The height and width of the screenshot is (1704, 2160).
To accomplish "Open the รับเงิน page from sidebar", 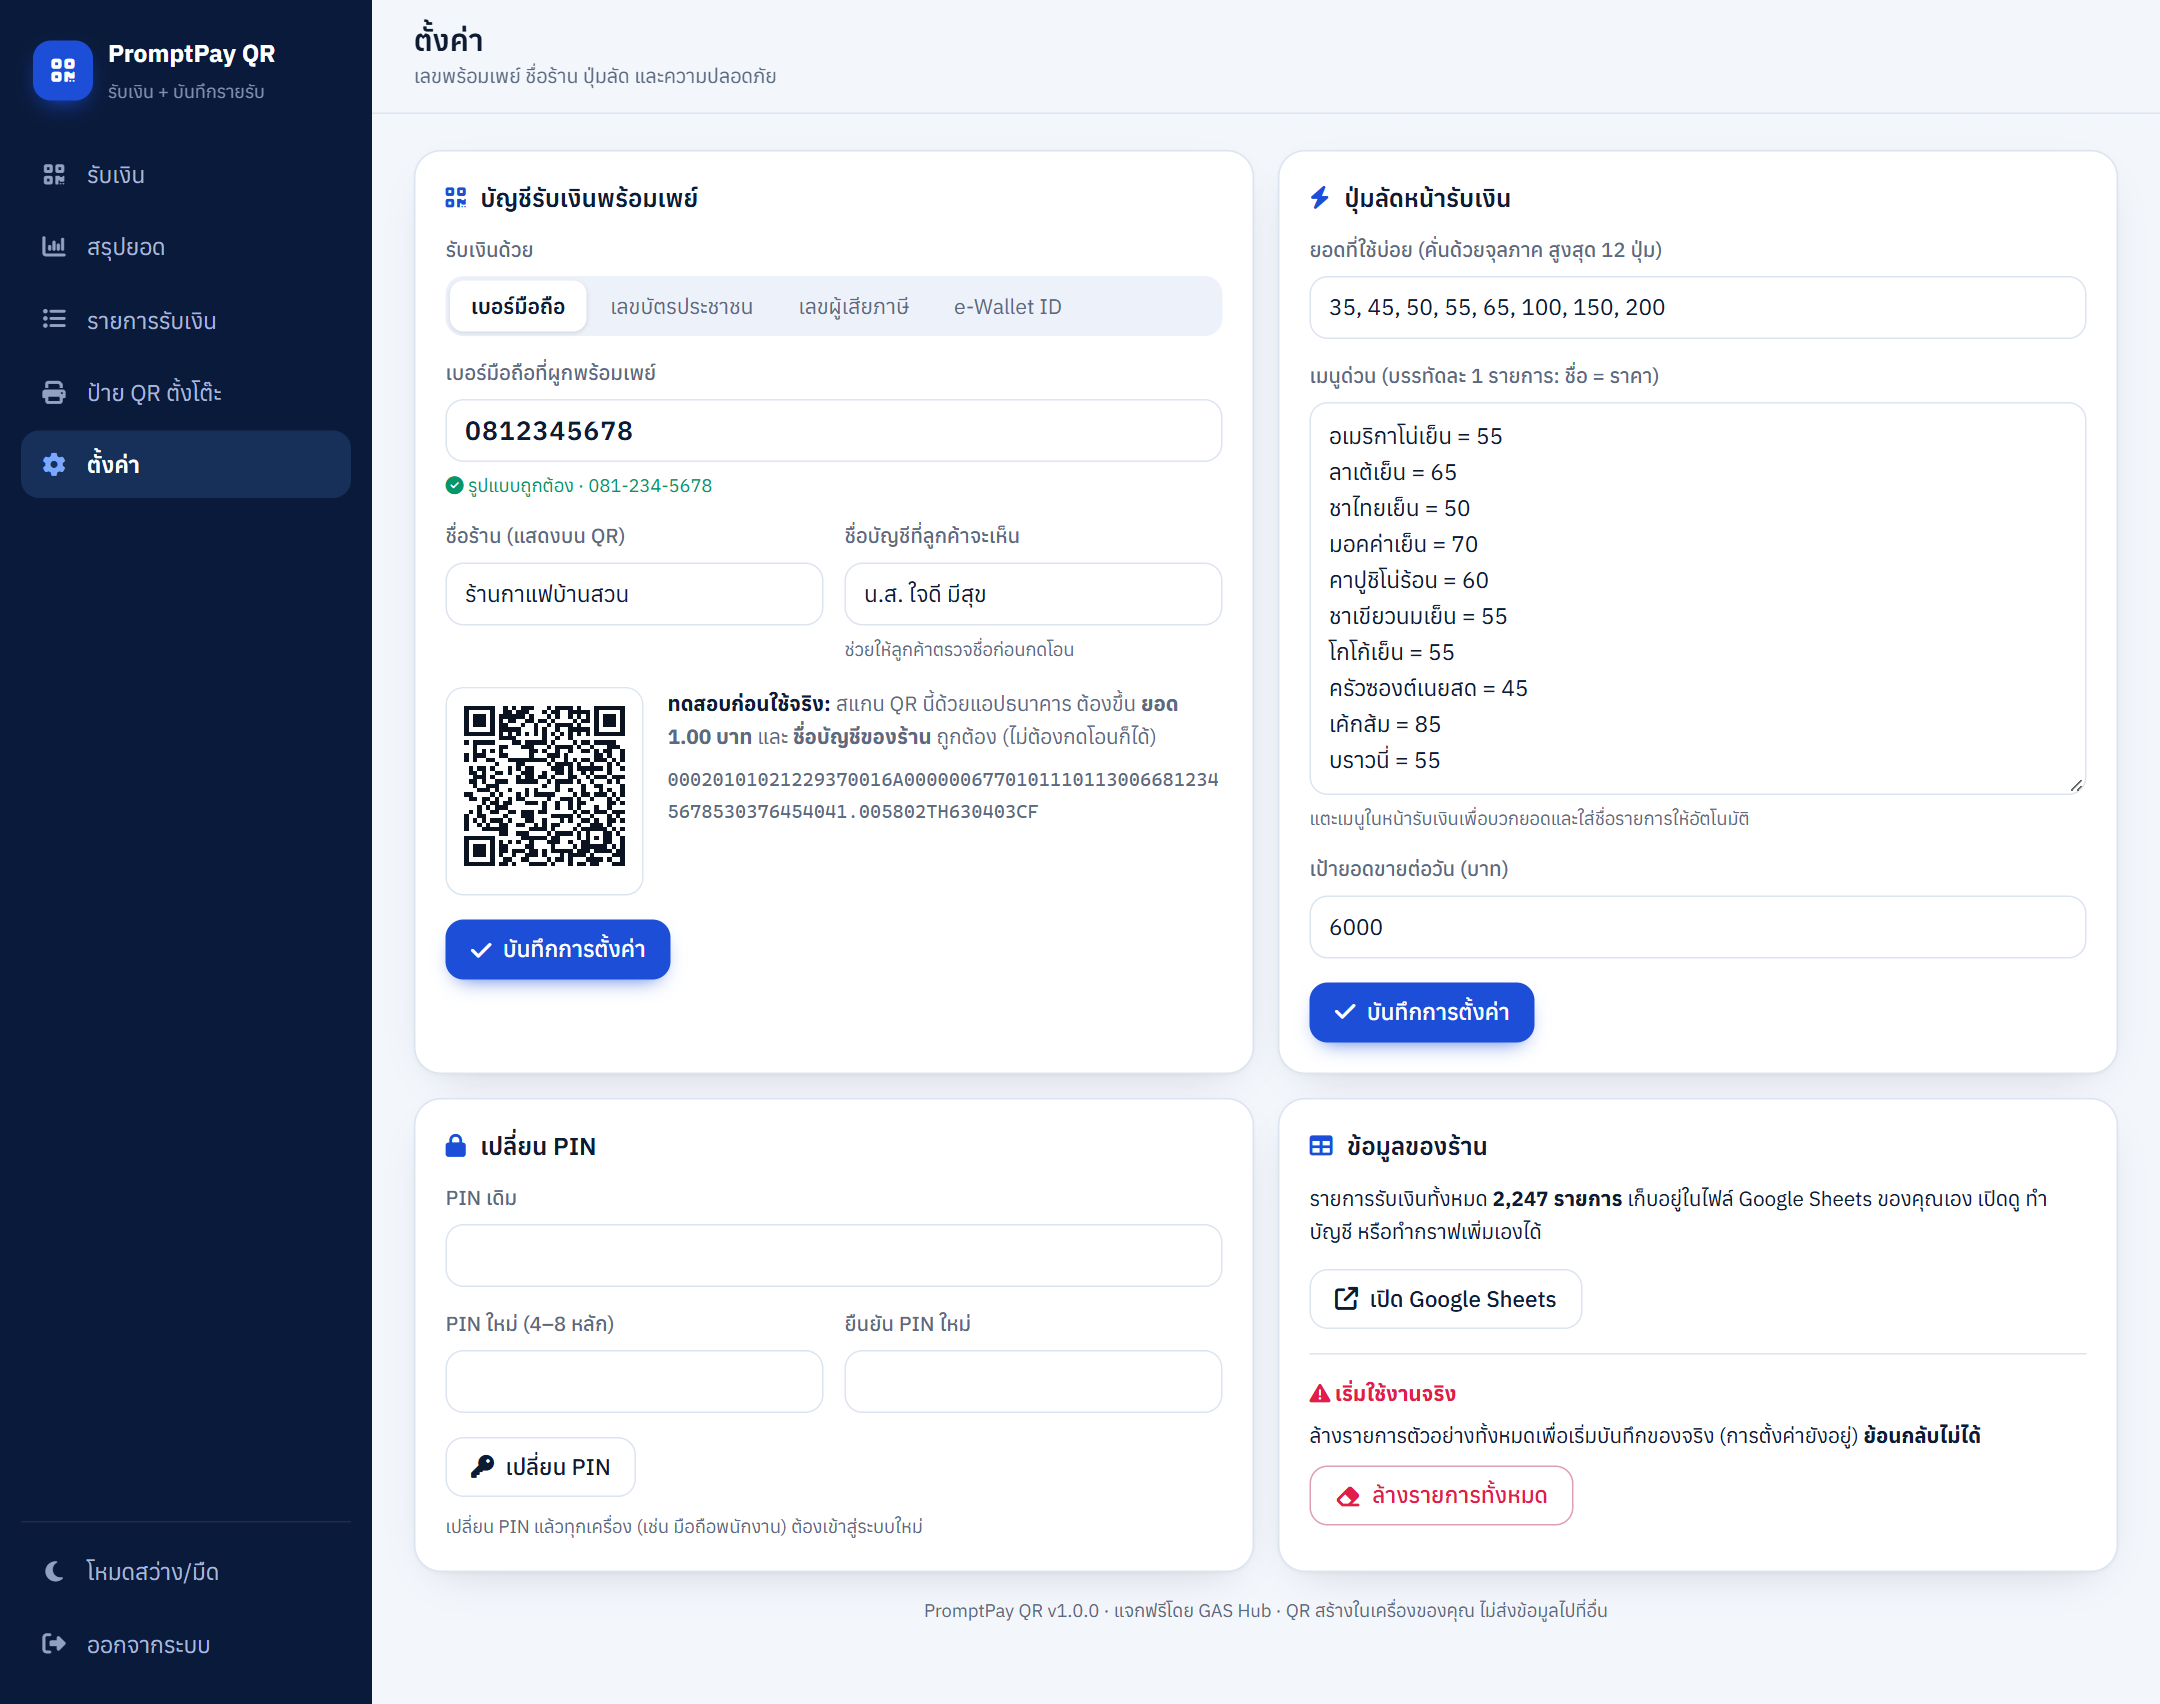I will click(186, 175).
